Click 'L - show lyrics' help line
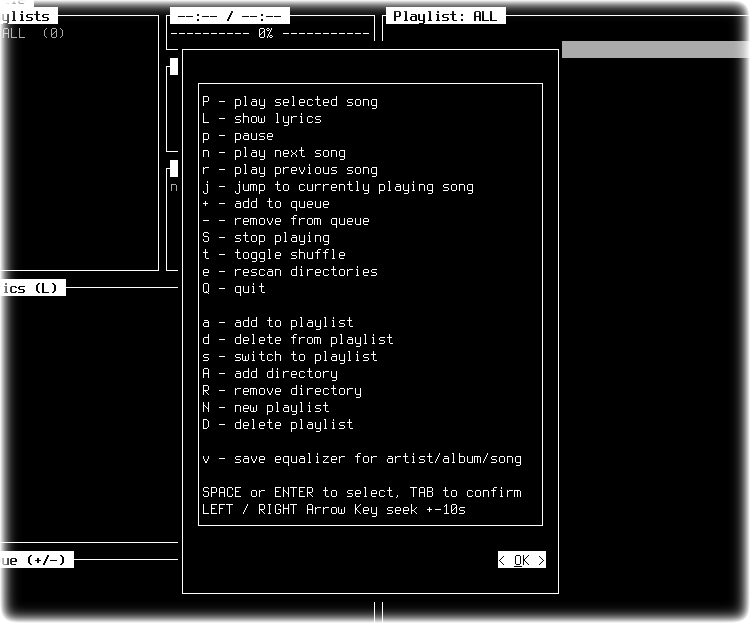750x623 pixels. point(262,118)
